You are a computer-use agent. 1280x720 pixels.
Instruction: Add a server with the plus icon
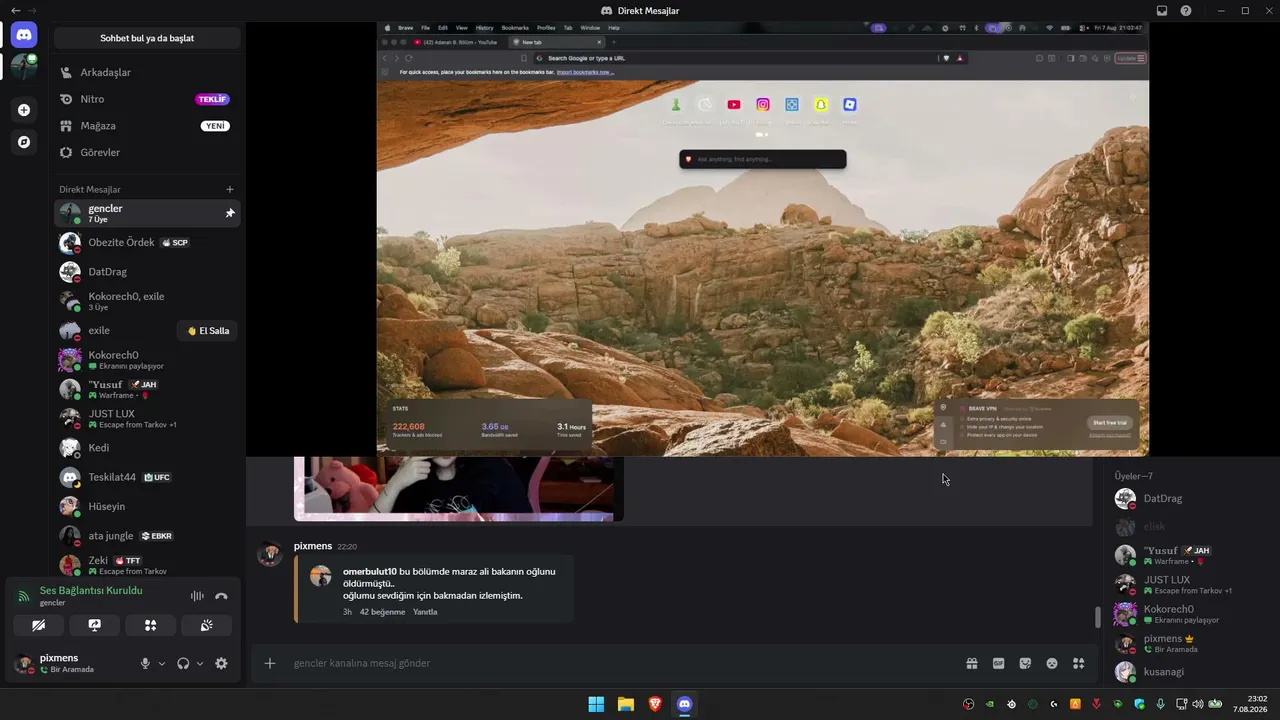tap(24, 110)
